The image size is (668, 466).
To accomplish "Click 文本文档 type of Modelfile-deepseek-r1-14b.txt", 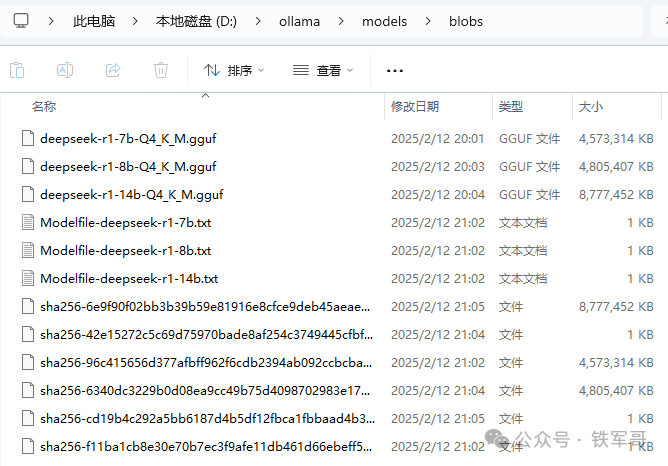I will 523,279.
